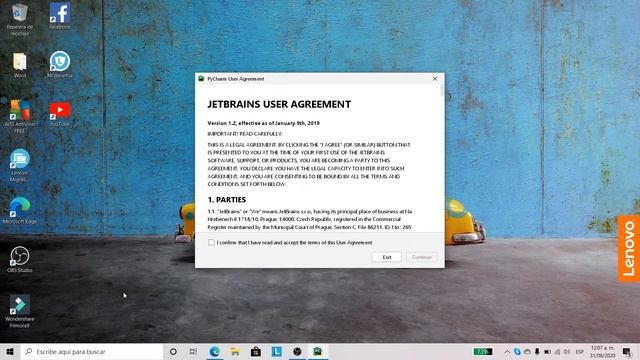Click the microphone tray icon
Viewport: 640px width, 360px height.
(537, 351)
